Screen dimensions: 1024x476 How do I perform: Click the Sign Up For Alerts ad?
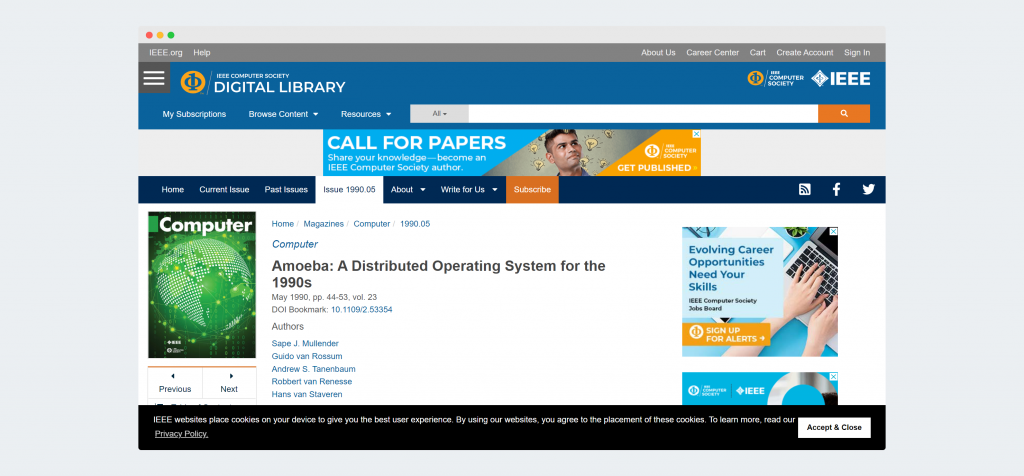click(x=726, y=334)
